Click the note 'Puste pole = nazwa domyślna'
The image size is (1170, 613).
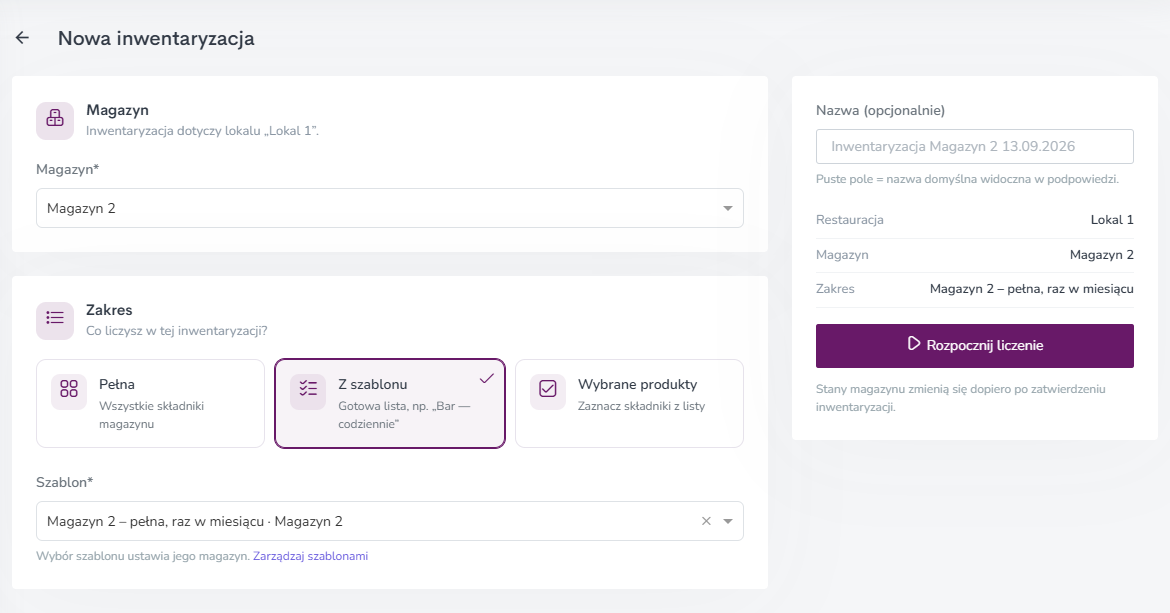coord(967,180)
